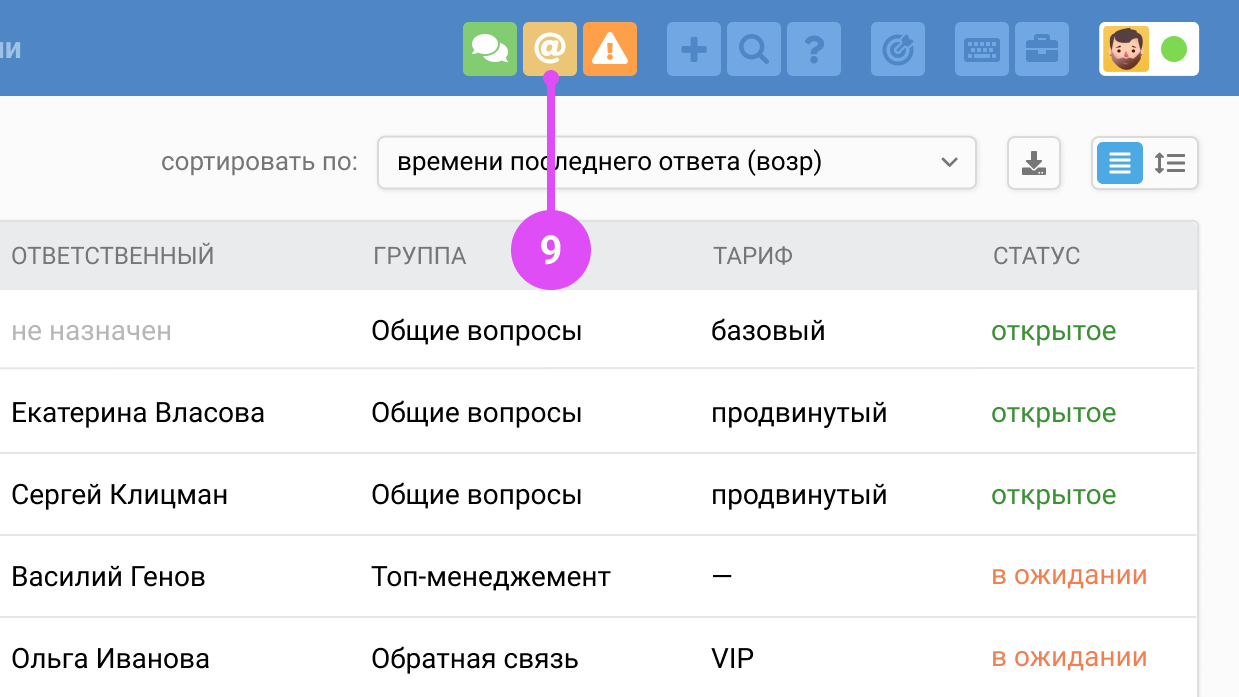
Task: Open the sort by dropdown
Action: tap(676, 163)
